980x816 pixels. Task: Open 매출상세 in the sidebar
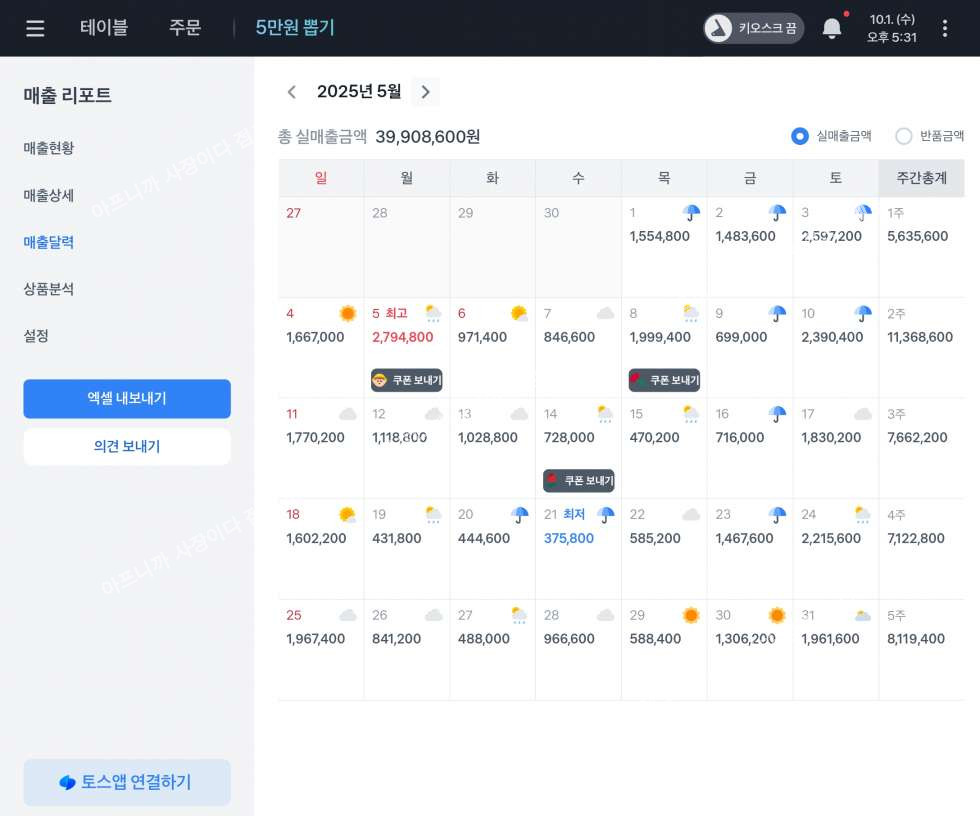pyautogui.click(x=49, y=195)
